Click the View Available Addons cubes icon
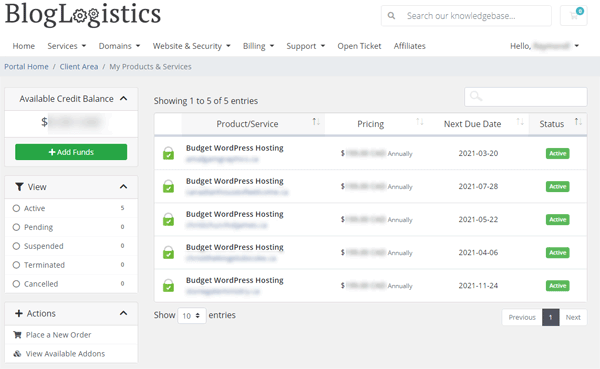The width and height of the screenshot is (600, 369). coord(17,354)
